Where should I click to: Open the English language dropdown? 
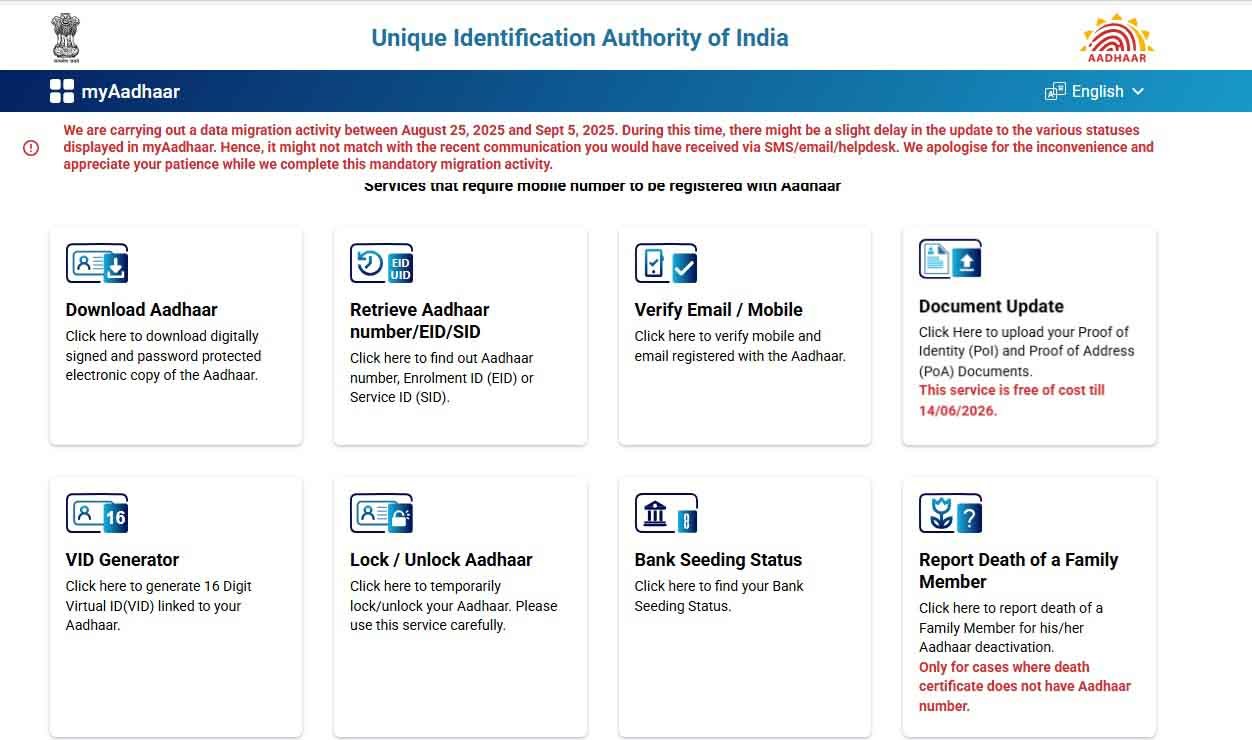pos(1094,91)
